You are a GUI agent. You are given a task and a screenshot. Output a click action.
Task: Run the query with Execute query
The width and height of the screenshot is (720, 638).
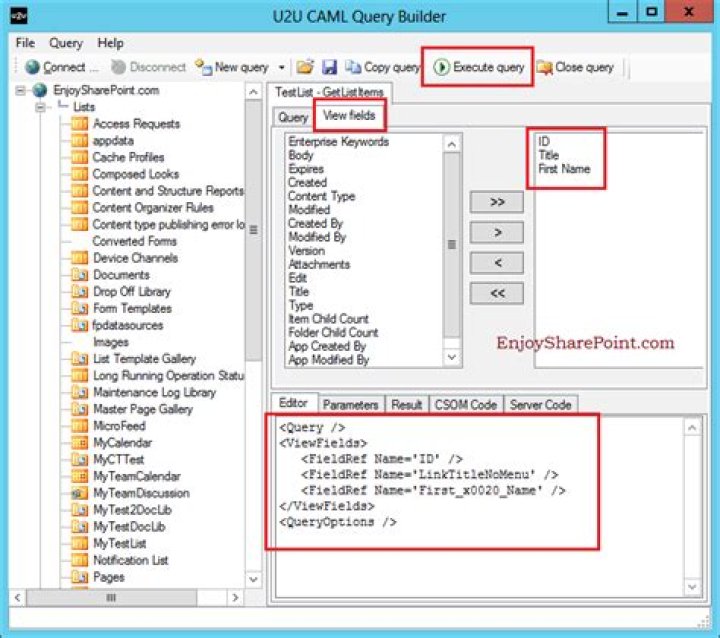point(478,67)
